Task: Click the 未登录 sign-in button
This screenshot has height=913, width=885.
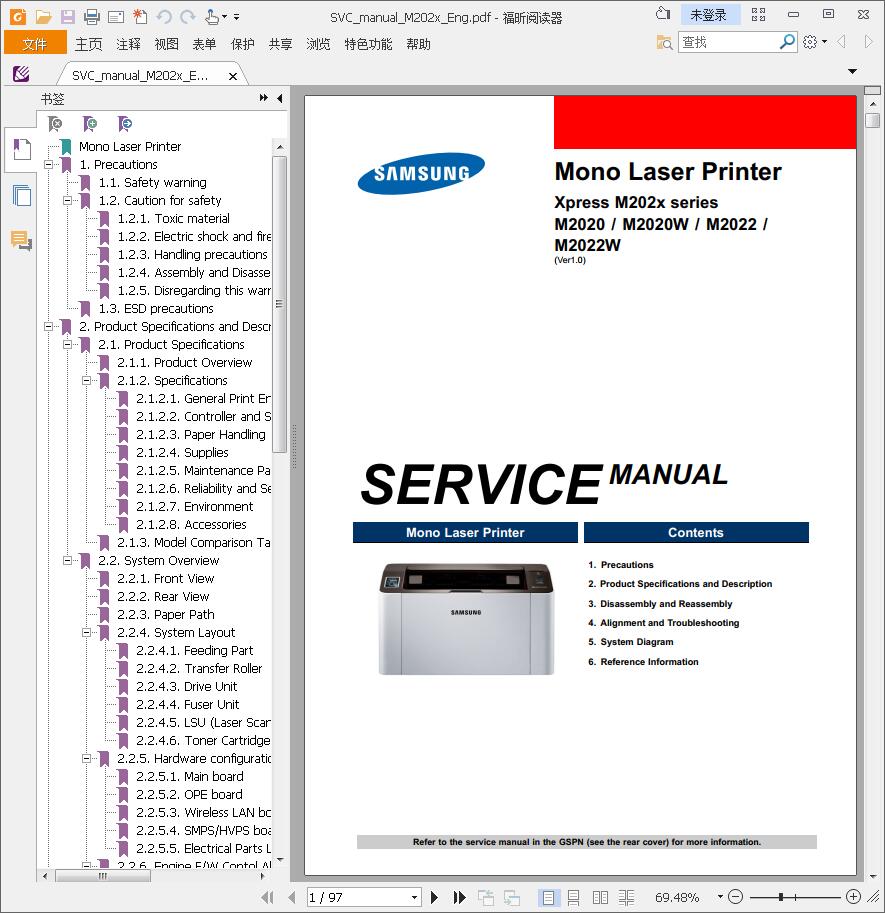Action: point(708,15)
